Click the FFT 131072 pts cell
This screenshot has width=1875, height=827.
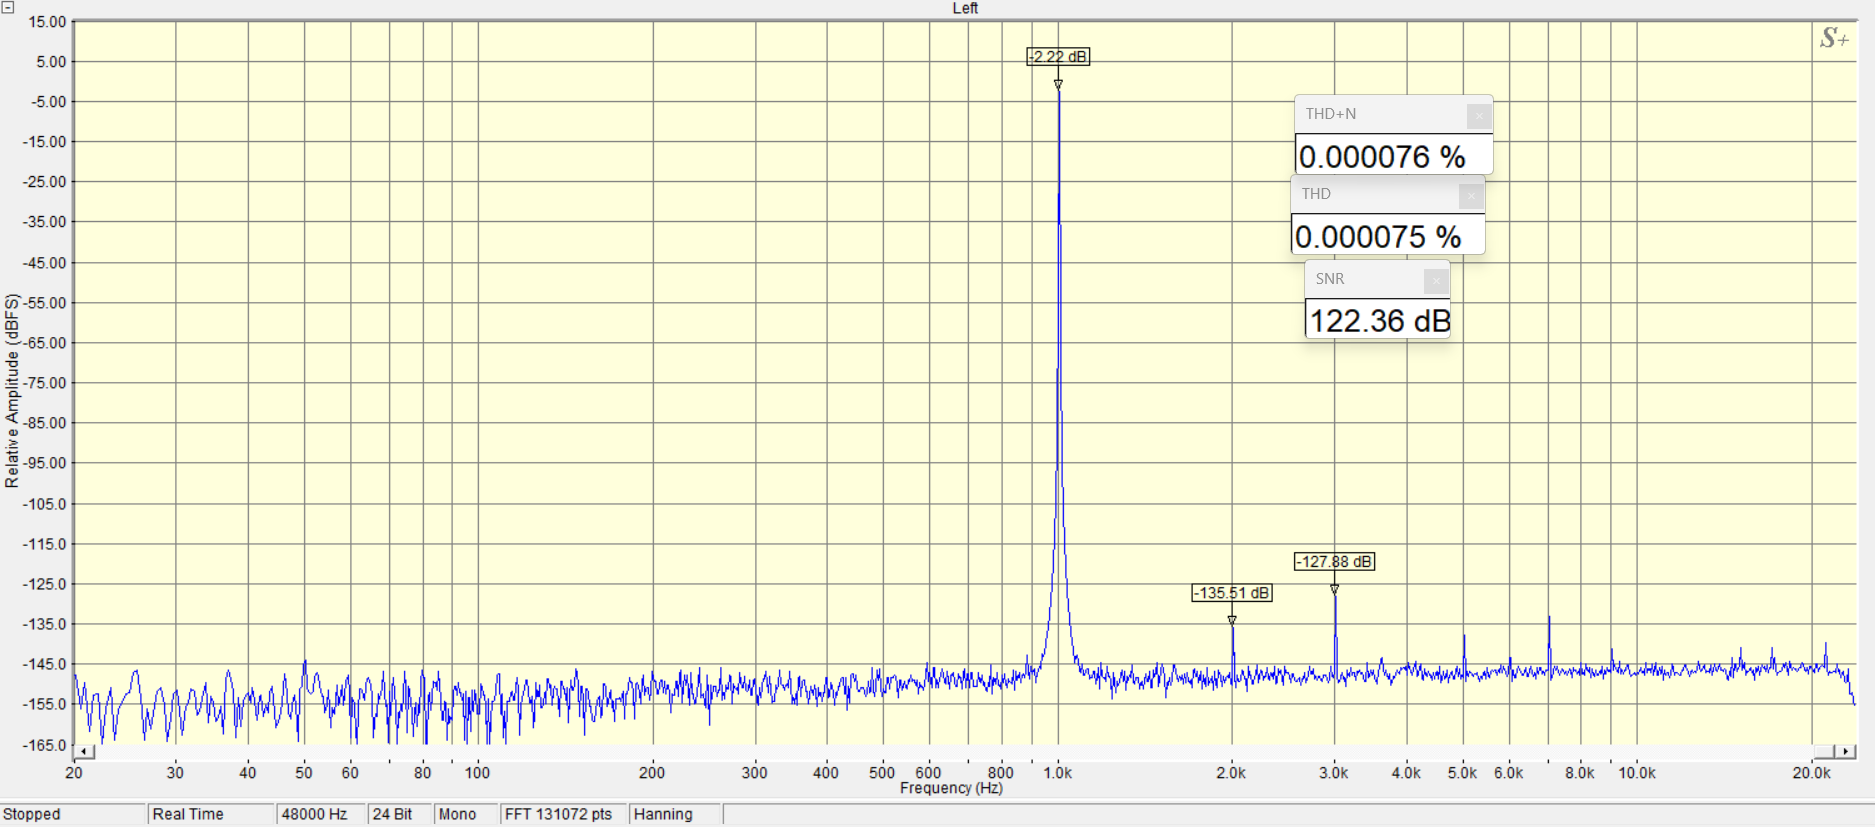563,814
